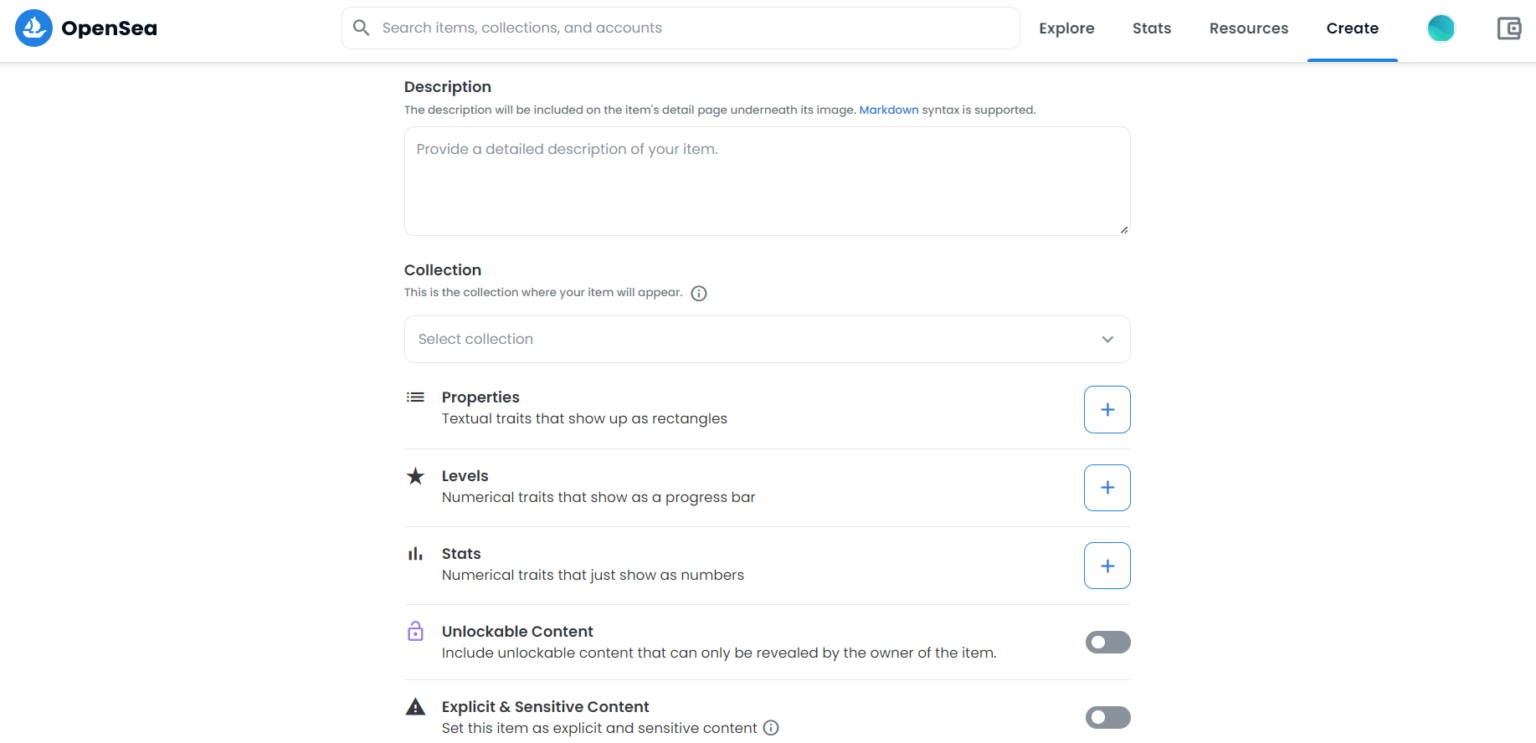
Task: Follow the Markdown link
Action: click(888, 110)
